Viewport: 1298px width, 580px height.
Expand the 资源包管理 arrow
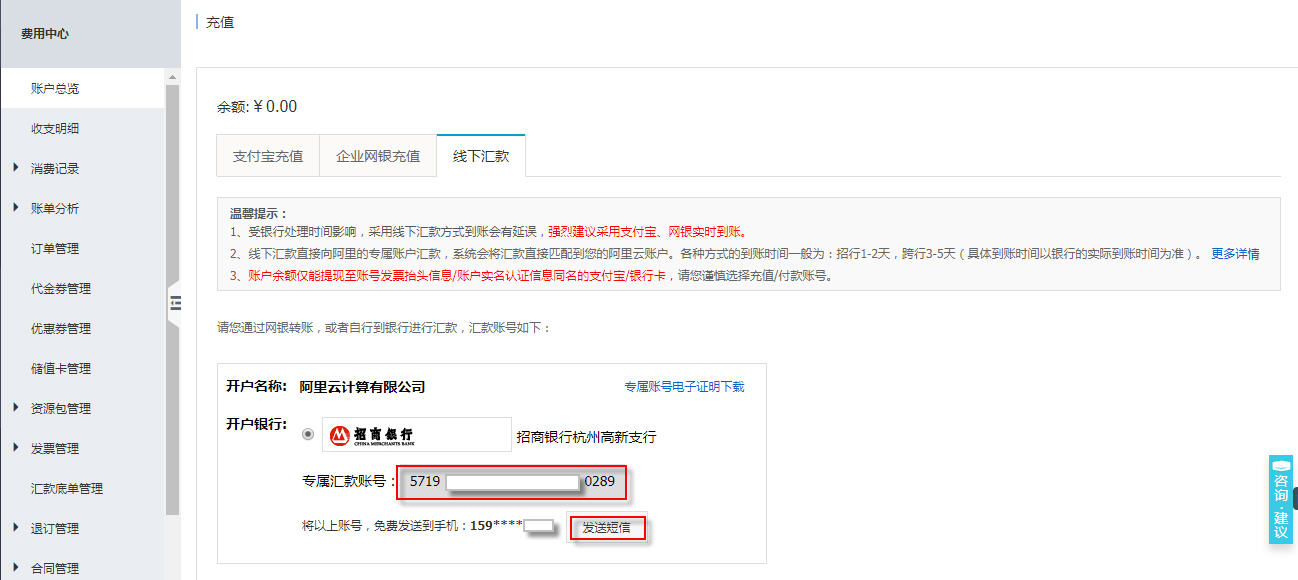coord(17,407)
